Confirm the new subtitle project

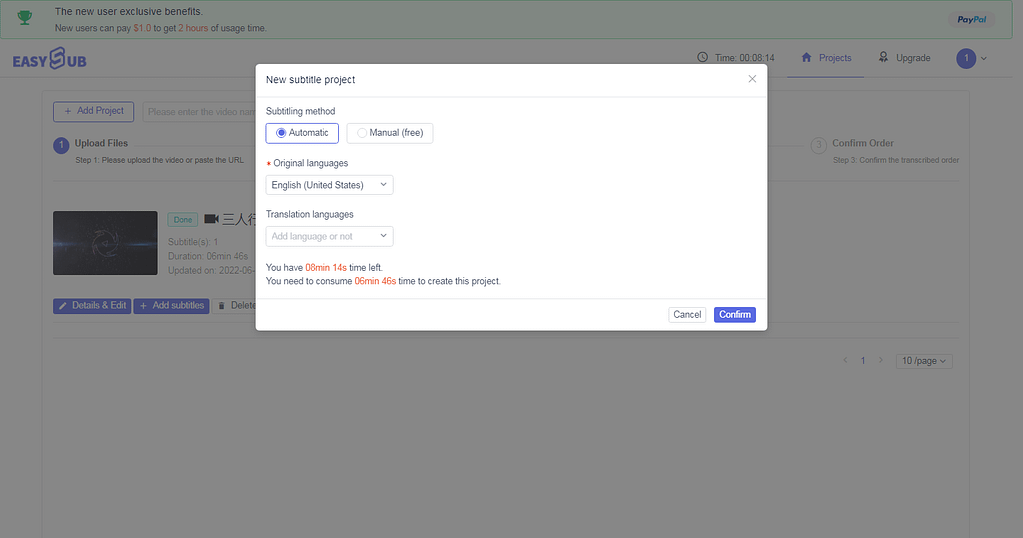[735, 314]
